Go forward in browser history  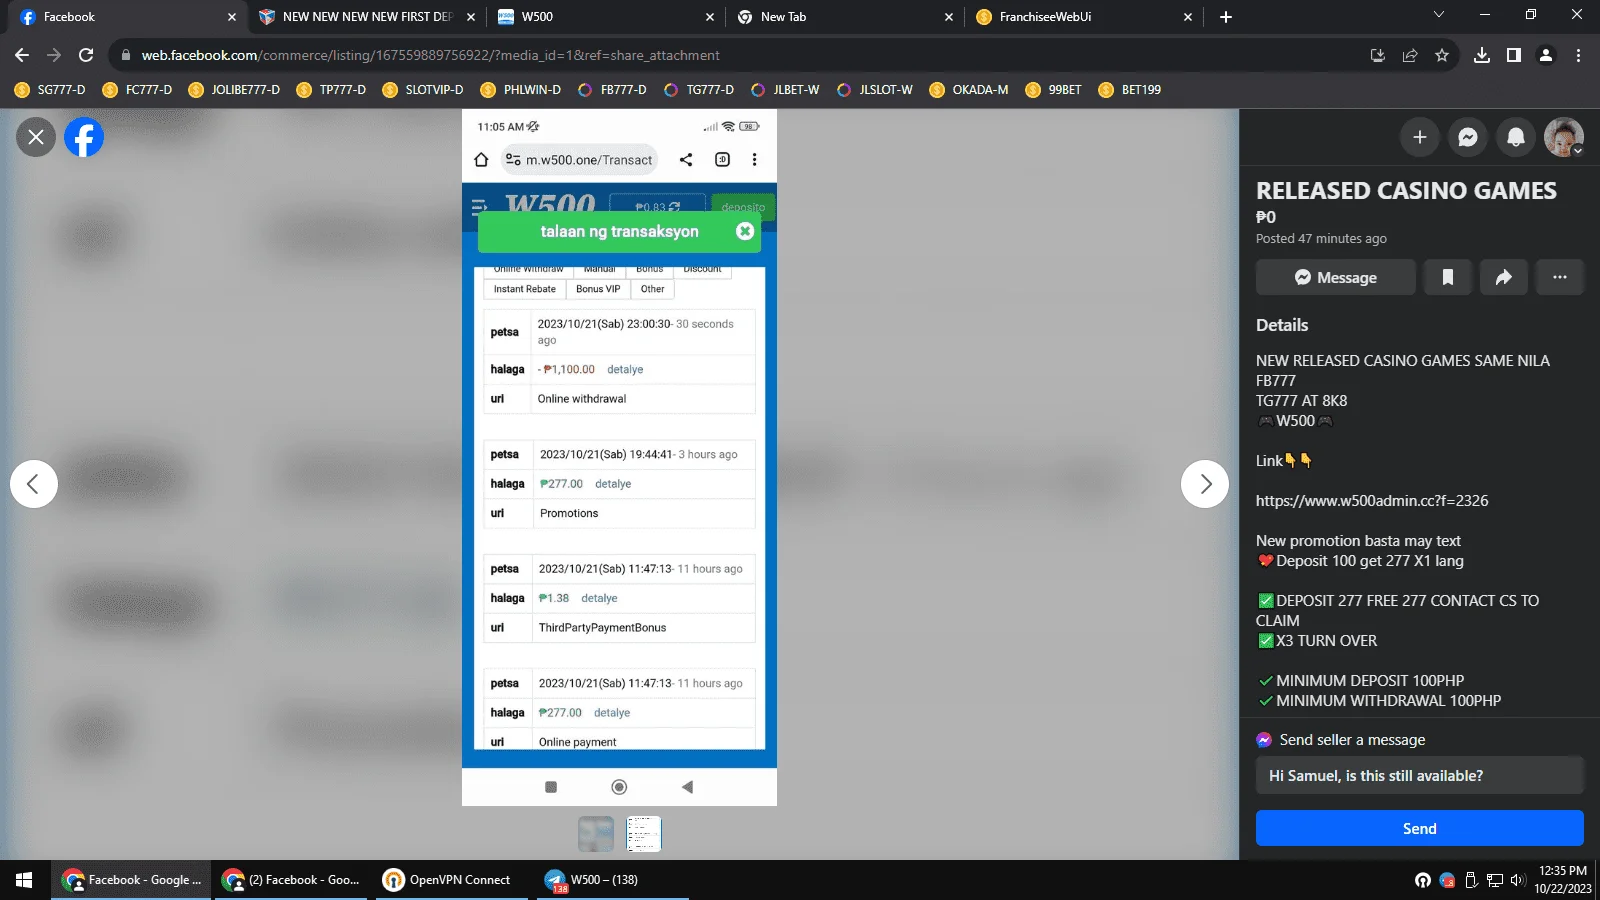tap(54, 55)
